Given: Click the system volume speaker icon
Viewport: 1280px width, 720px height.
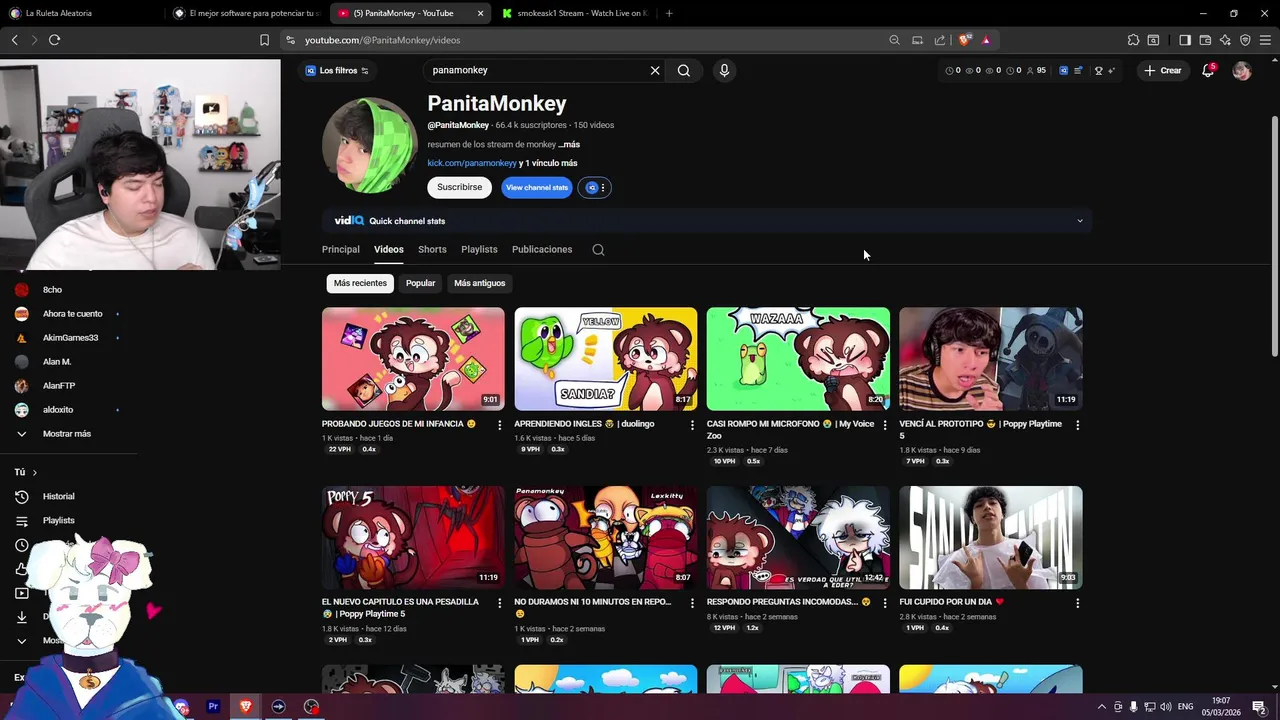Looking at the screenshot, I should 1165,707.
